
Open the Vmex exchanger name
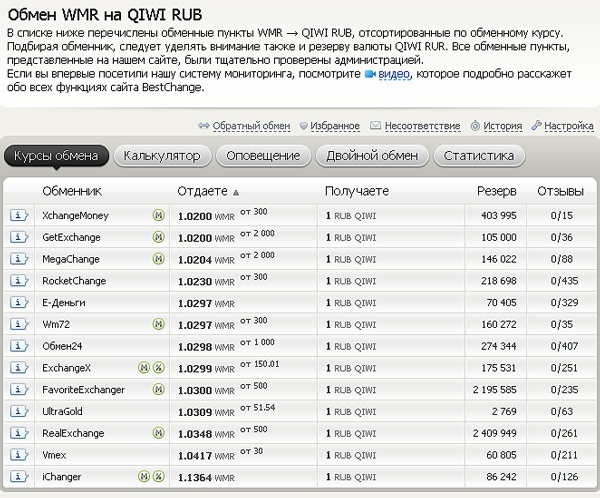point(54,455)
